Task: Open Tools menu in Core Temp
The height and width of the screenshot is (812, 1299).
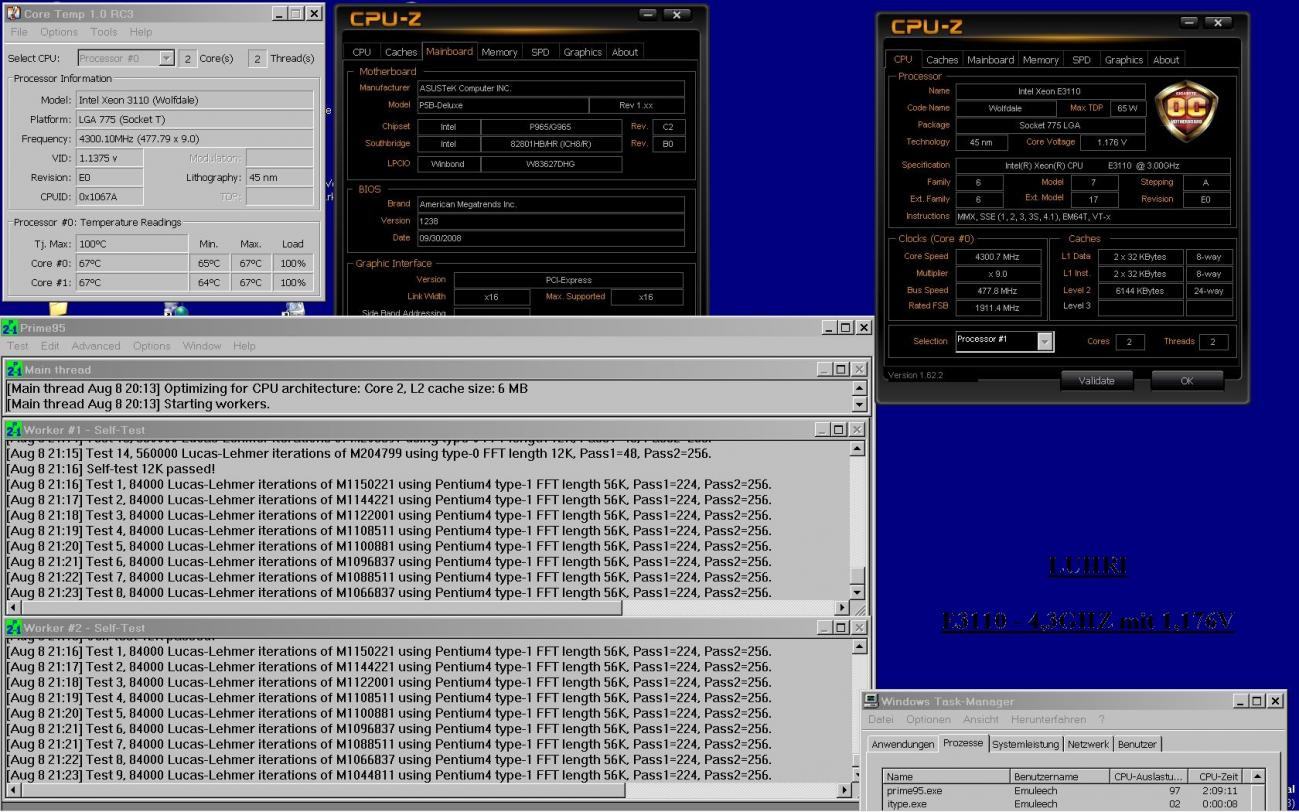Action: point(104,32)
